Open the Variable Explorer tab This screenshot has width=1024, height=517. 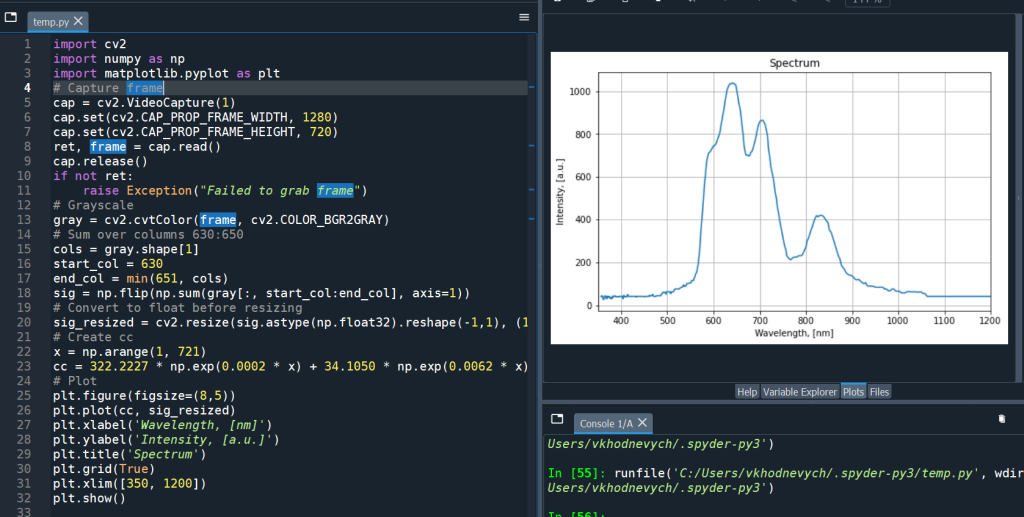[x=800, y=392]
